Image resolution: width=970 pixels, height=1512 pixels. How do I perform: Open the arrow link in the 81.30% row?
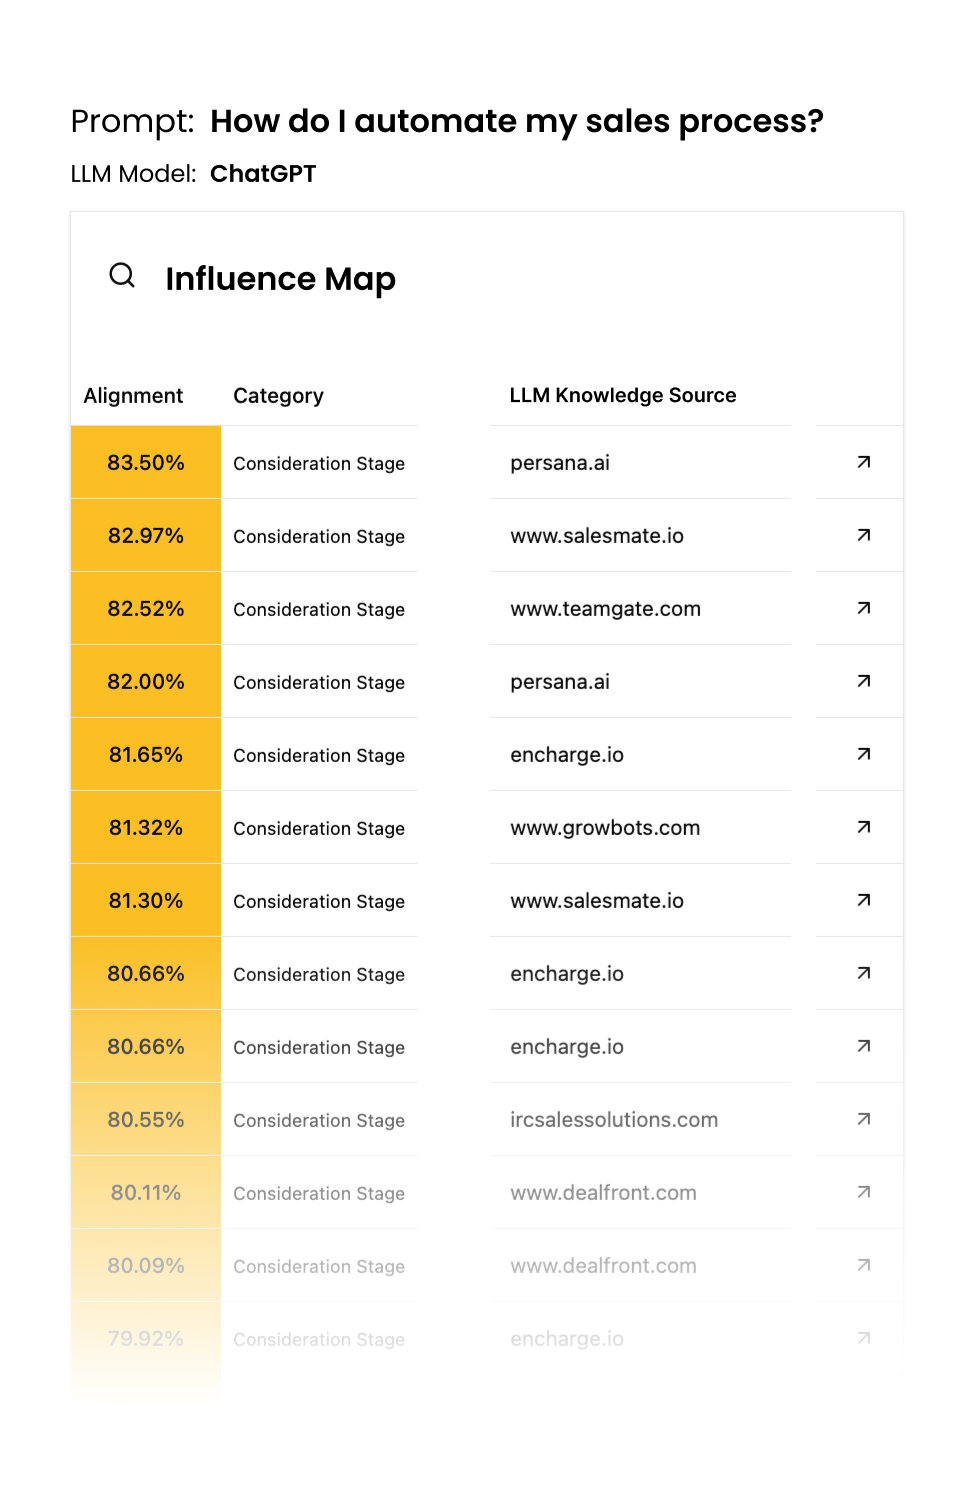click(x=864, y=900)
